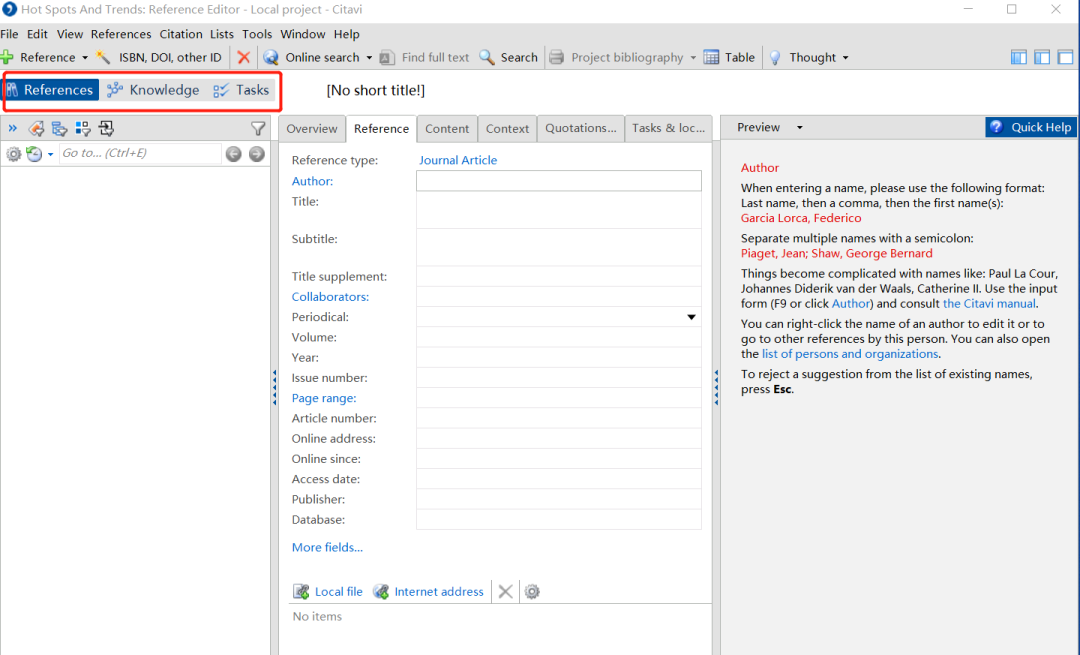Open the Citavi manual link

coord(989,304)
